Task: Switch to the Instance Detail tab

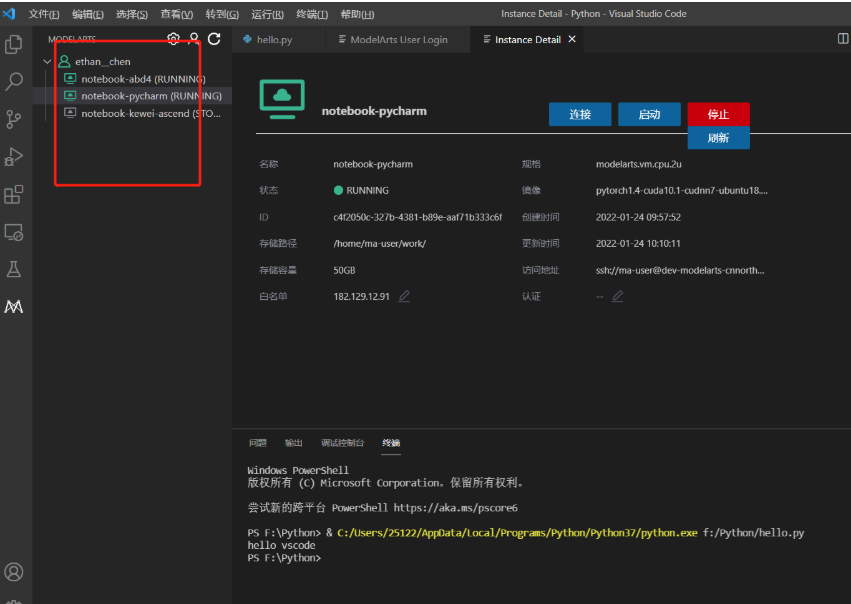Action: tap(527, 40)
